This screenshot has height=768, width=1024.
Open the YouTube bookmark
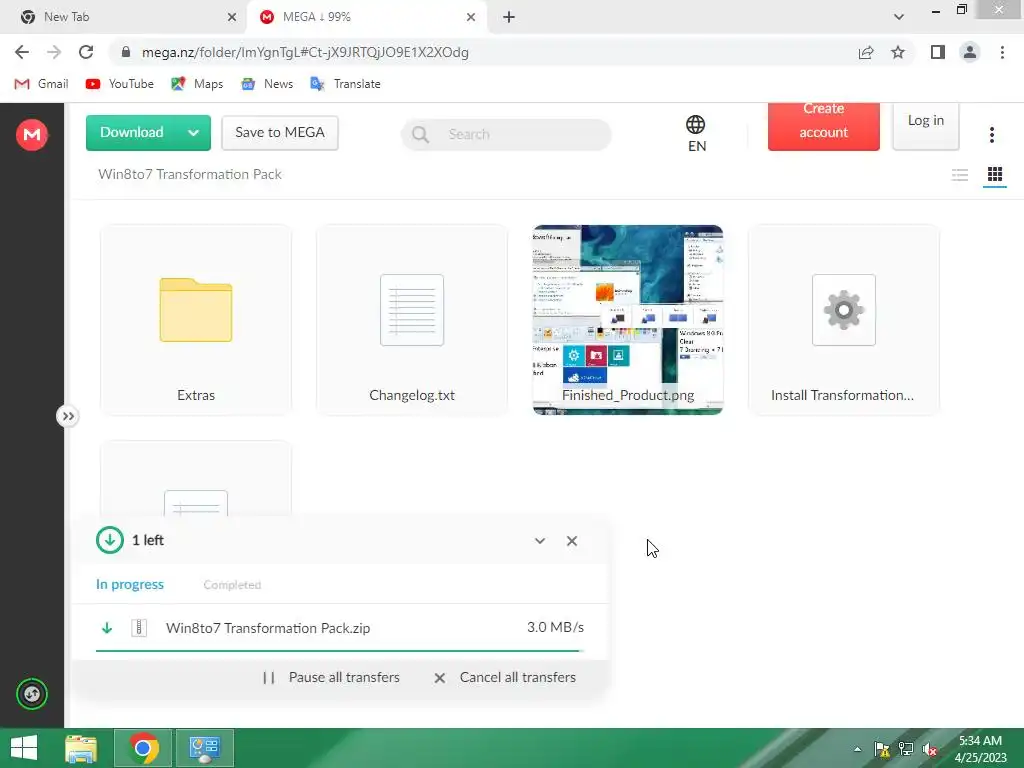120,84
